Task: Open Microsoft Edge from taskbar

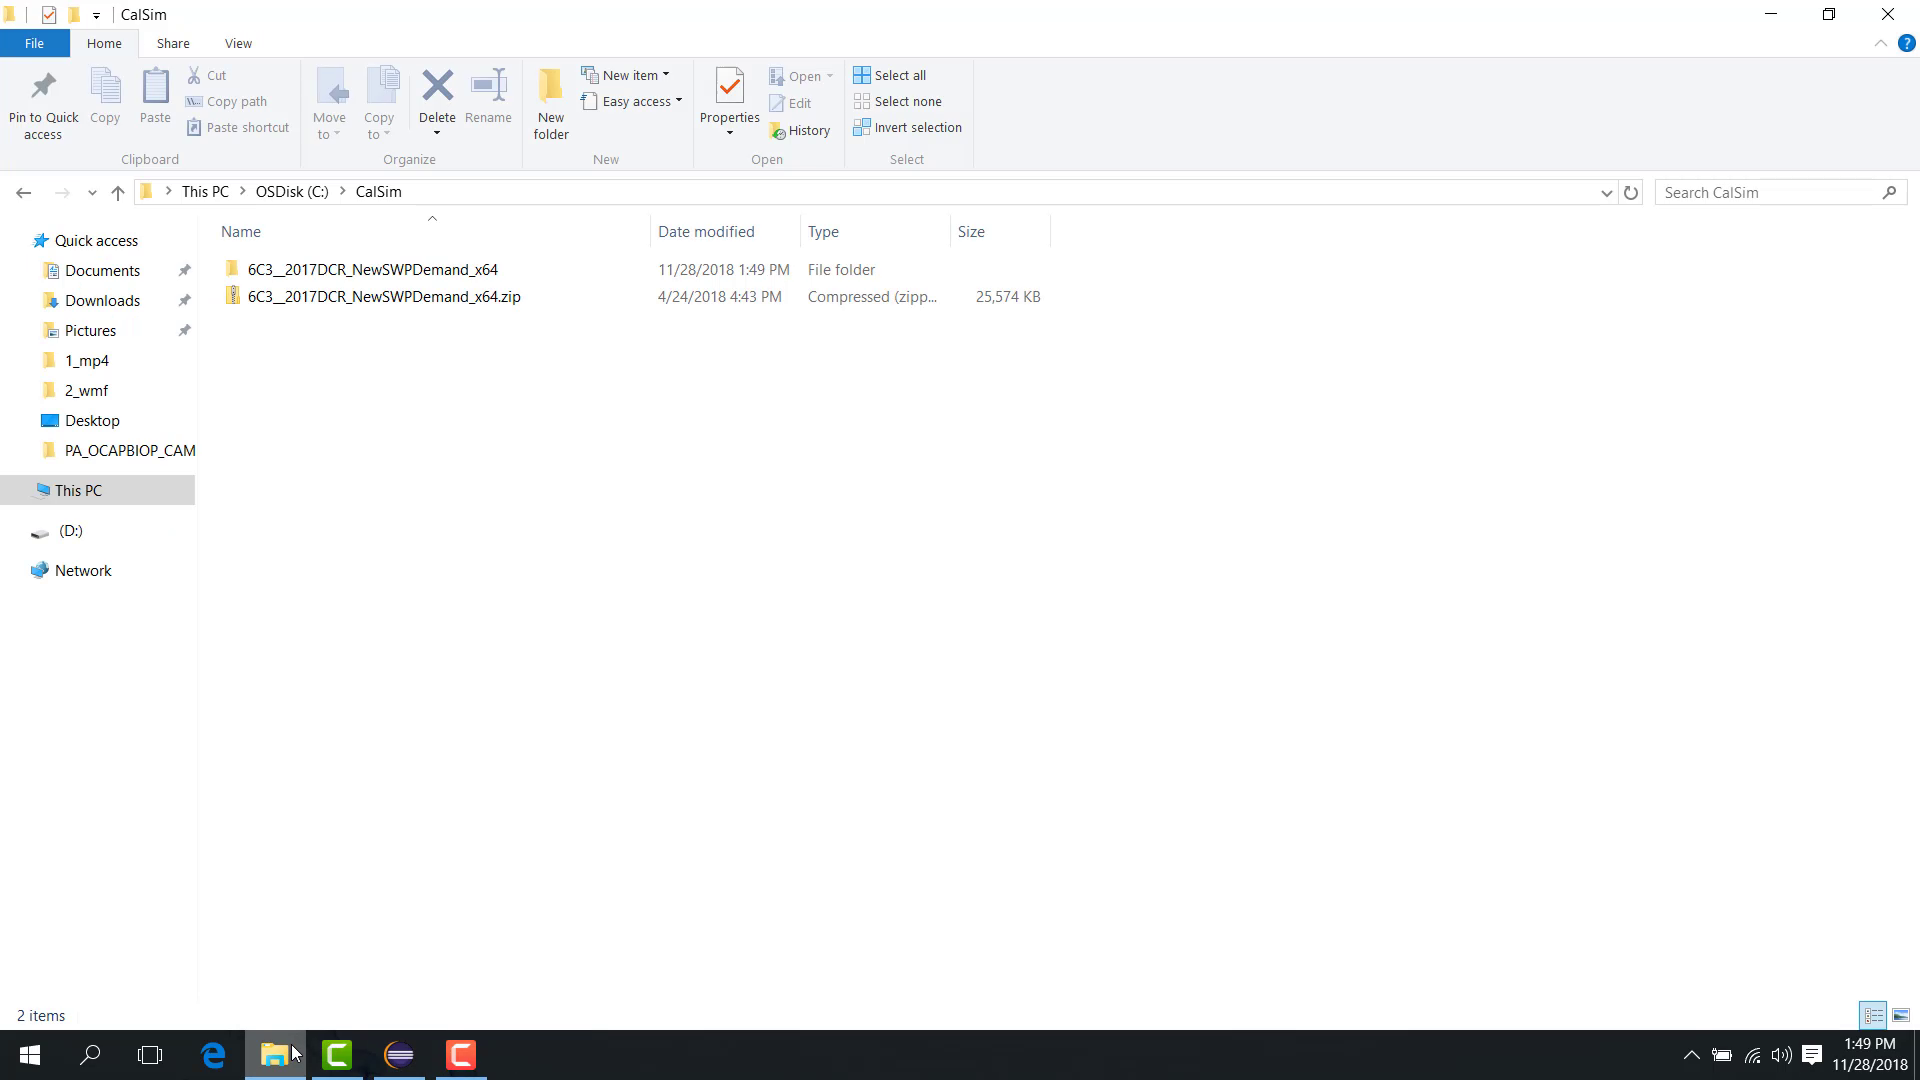Action: [213, 1055]
